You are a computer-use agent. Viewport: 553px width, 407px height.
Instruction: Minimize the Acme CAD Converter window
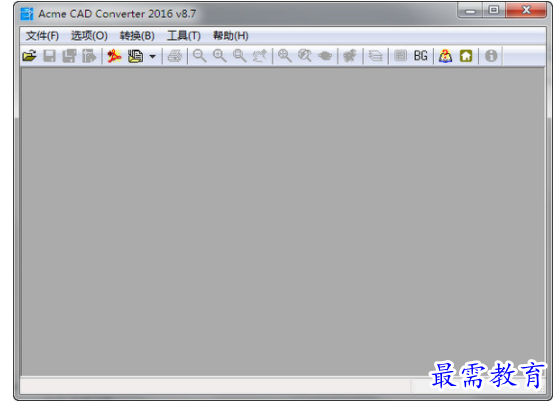(470, 11)
